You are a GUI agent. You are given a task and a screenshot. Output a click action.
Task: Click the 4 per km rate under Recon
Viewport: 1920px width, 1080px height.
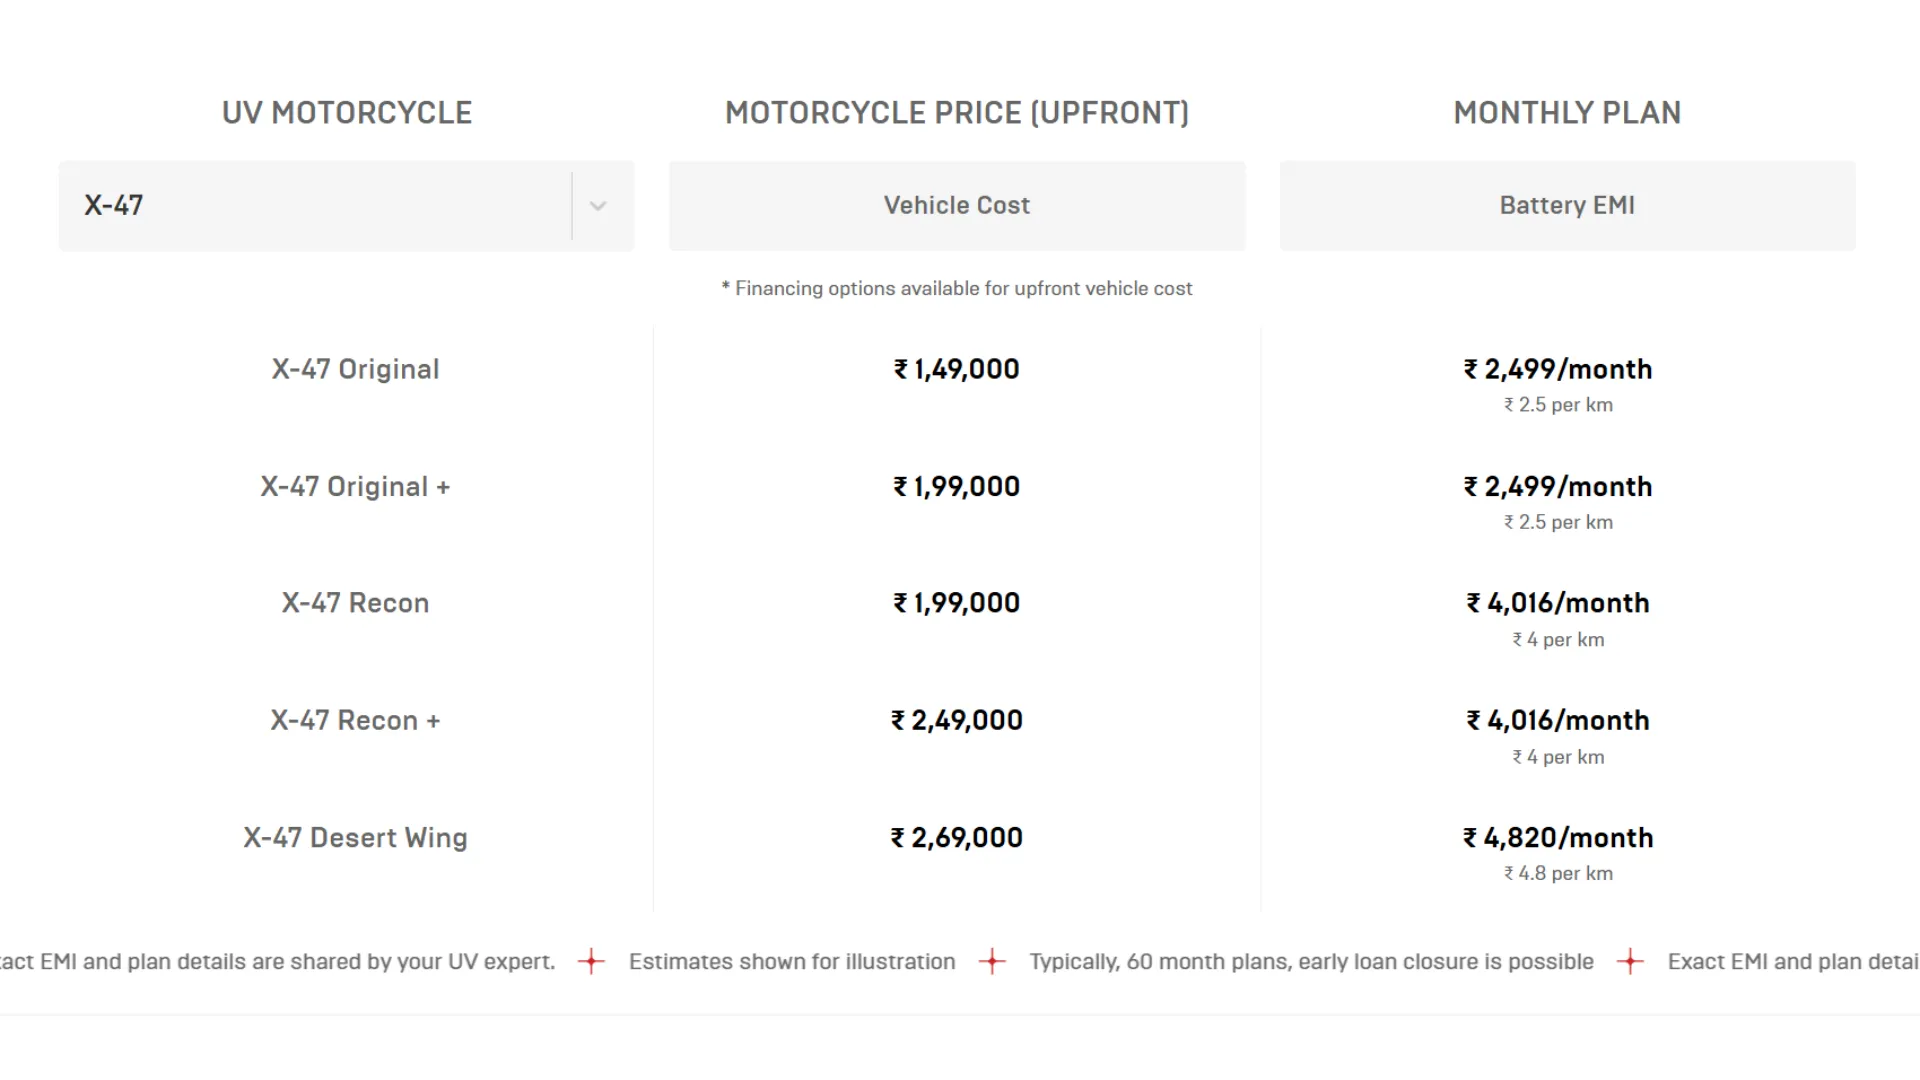1557,639
